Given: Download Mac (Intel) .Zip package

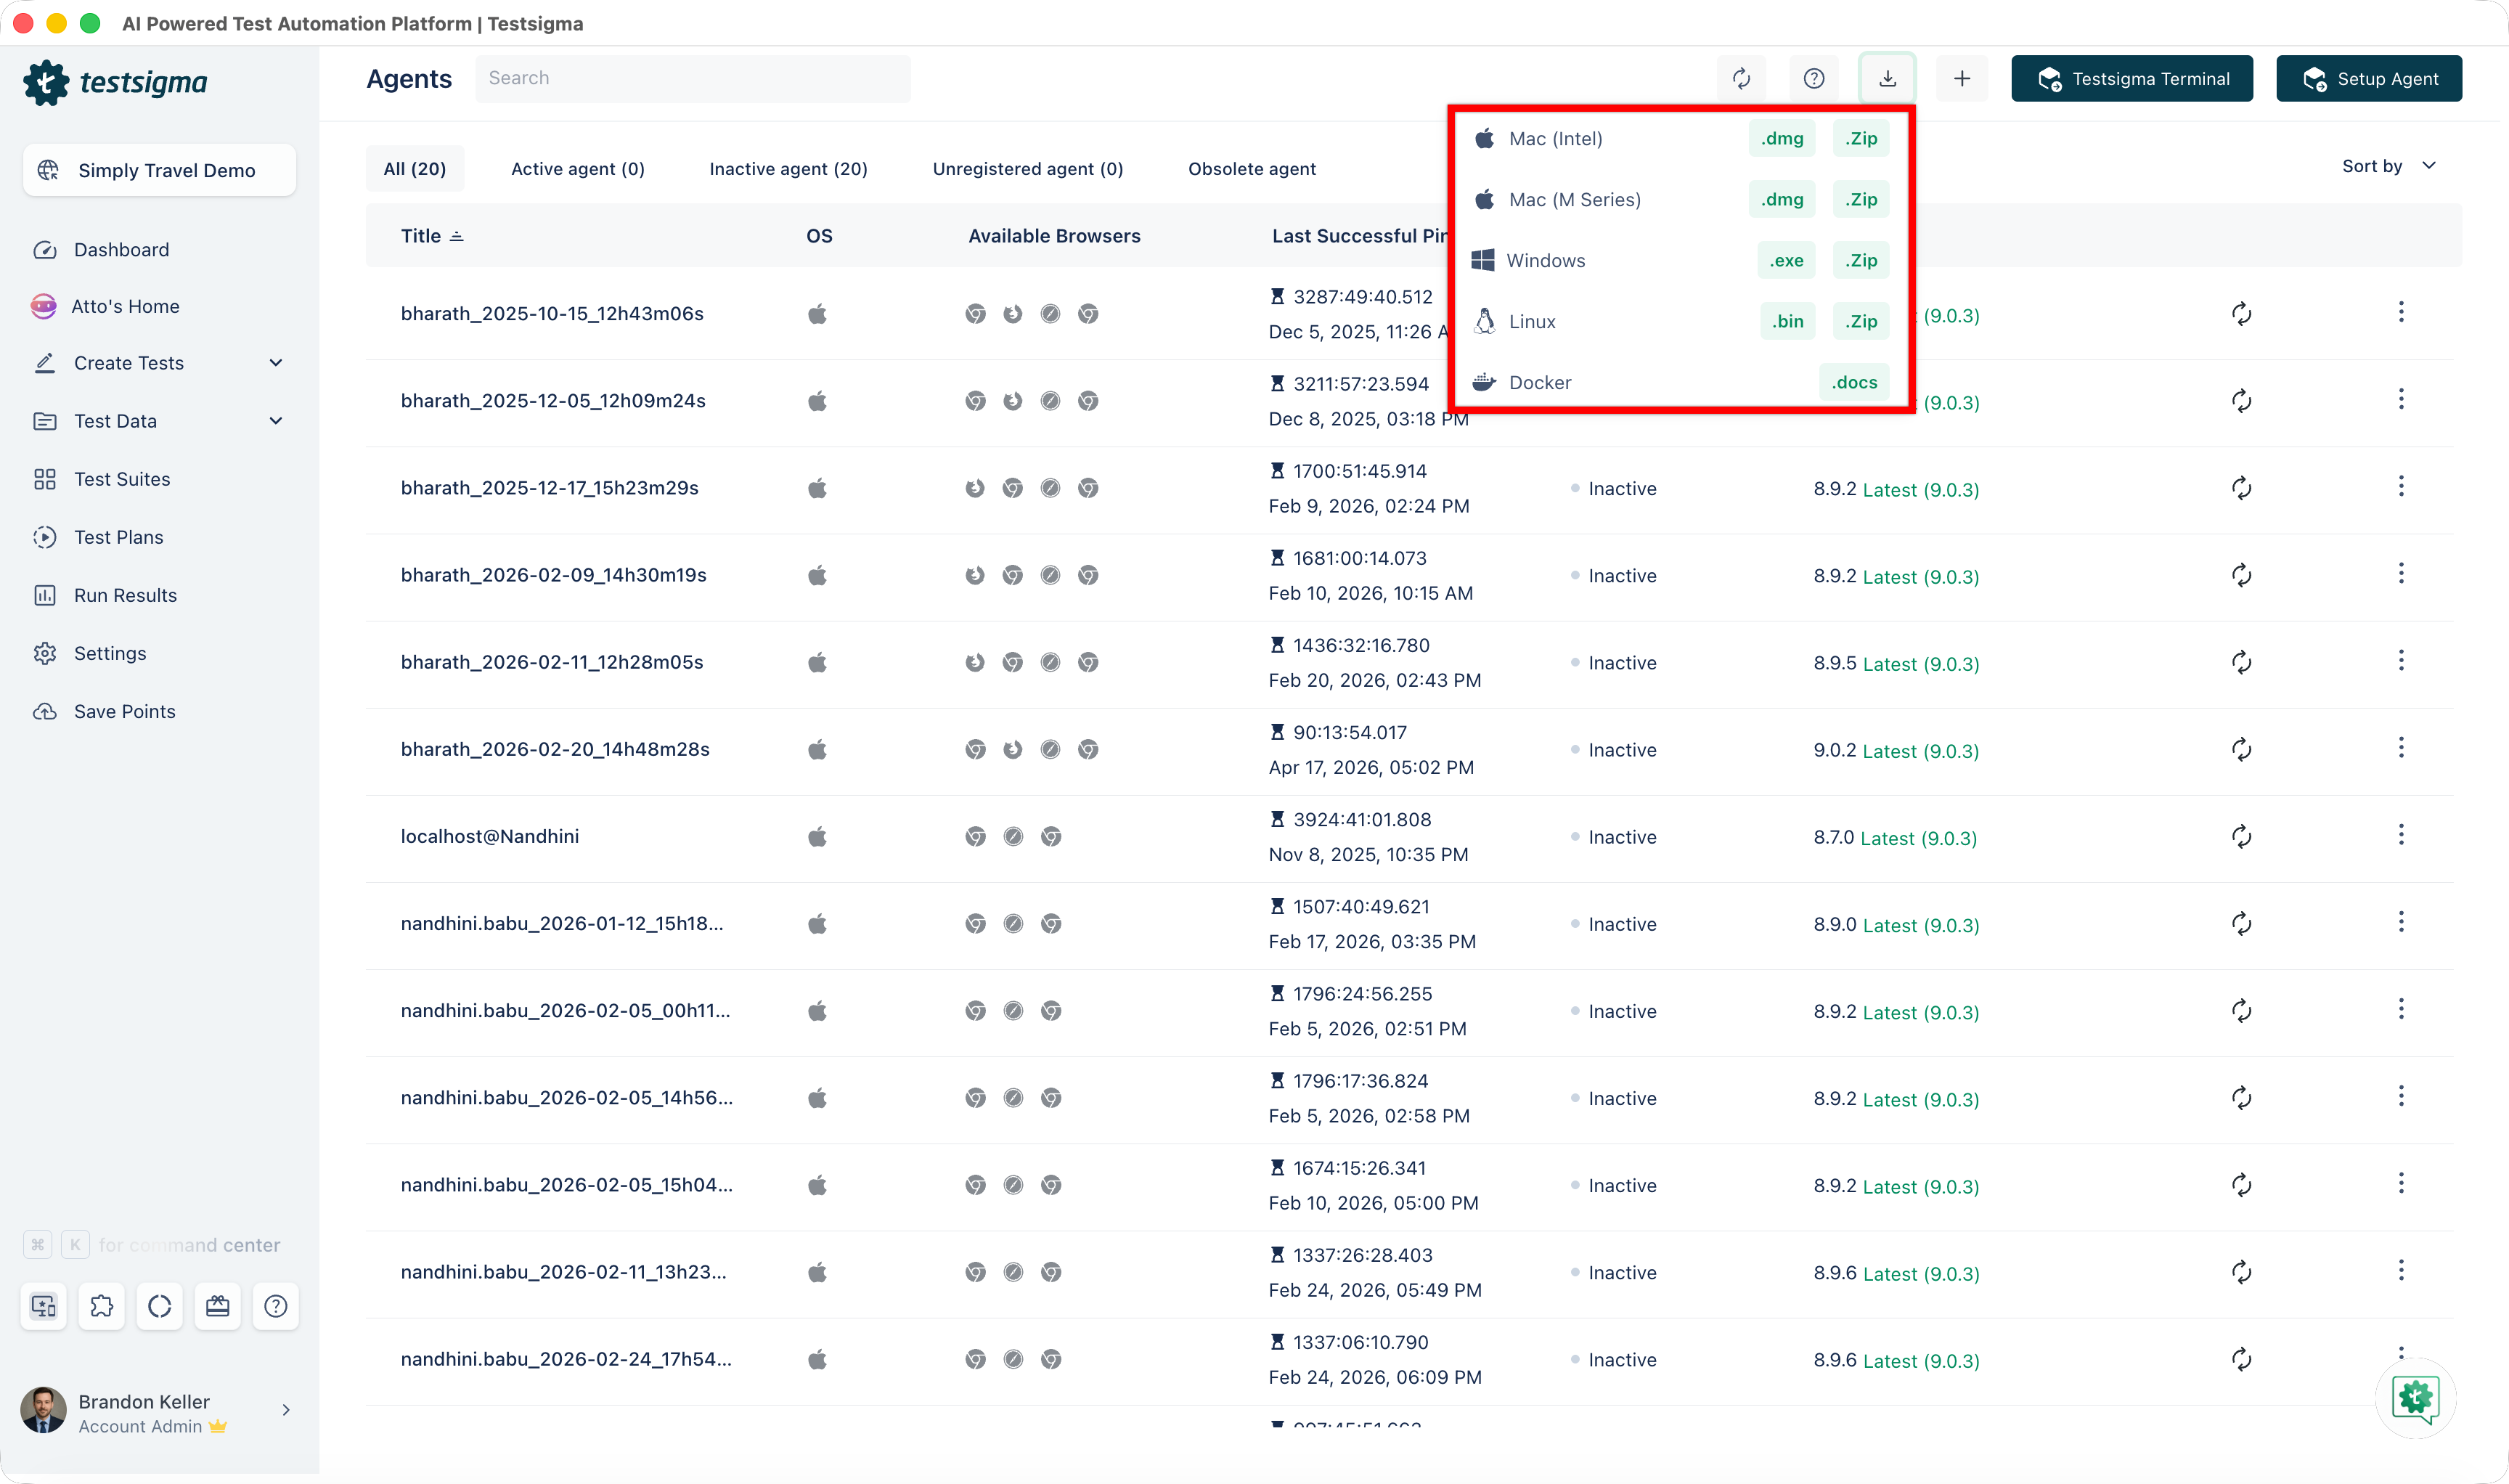Looking at the screenshot, I should 1861,139.
